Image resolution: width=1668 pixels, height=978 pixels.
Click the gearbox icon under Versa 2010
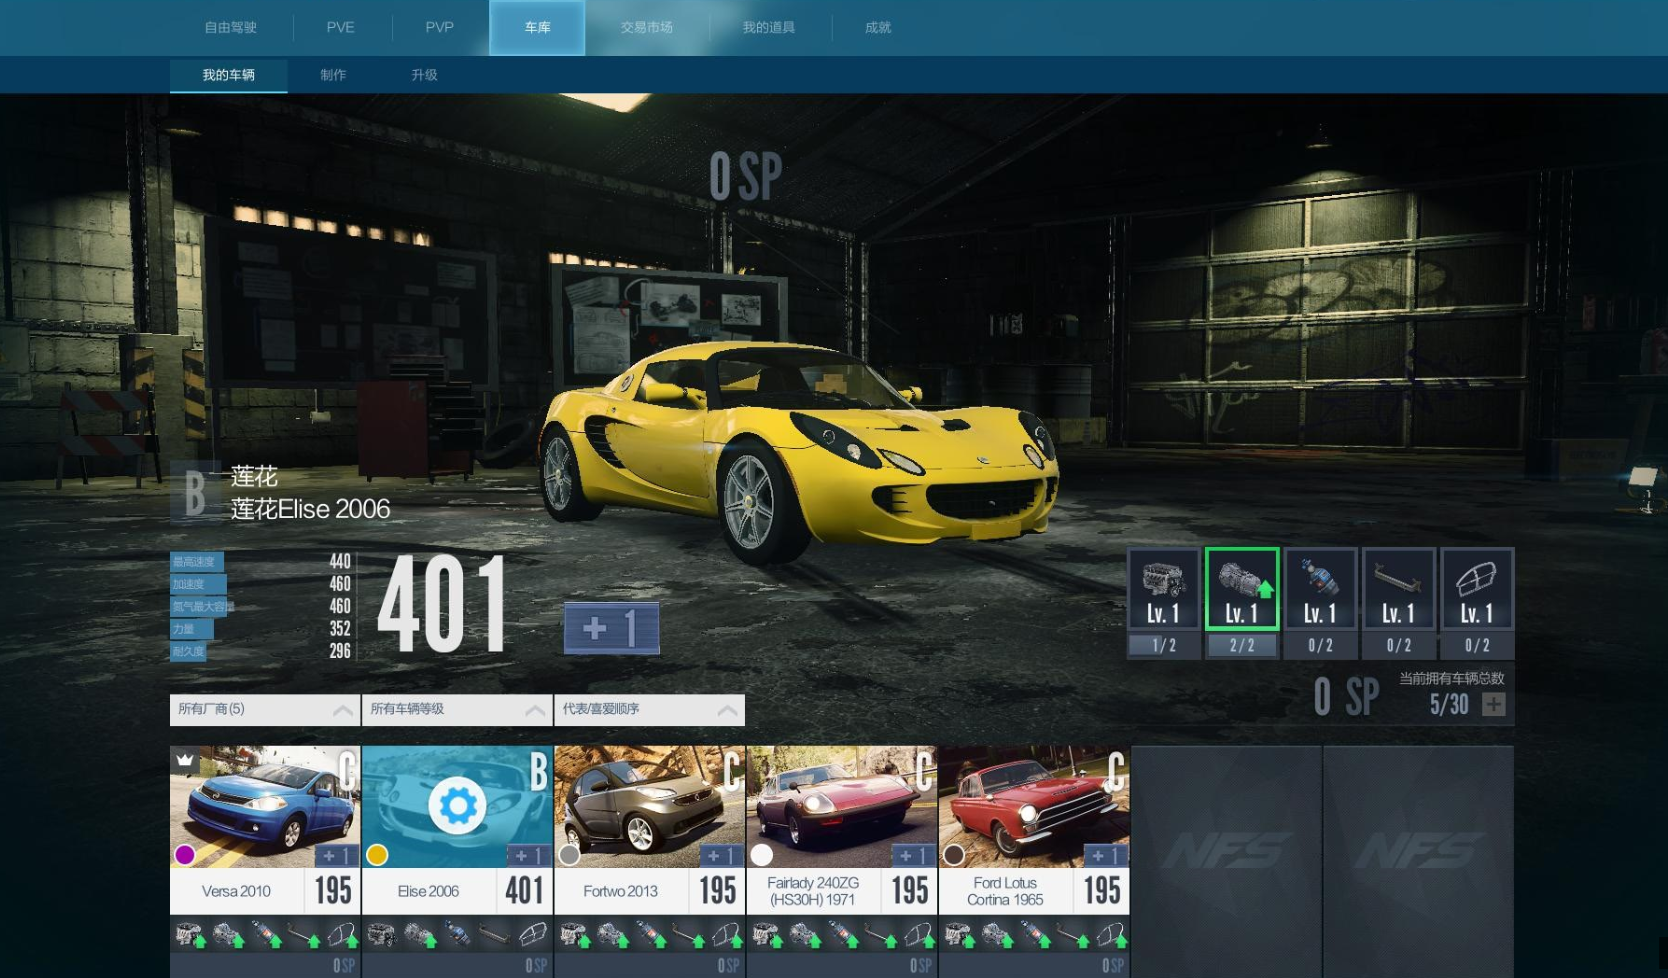click(x=229, y=935)
